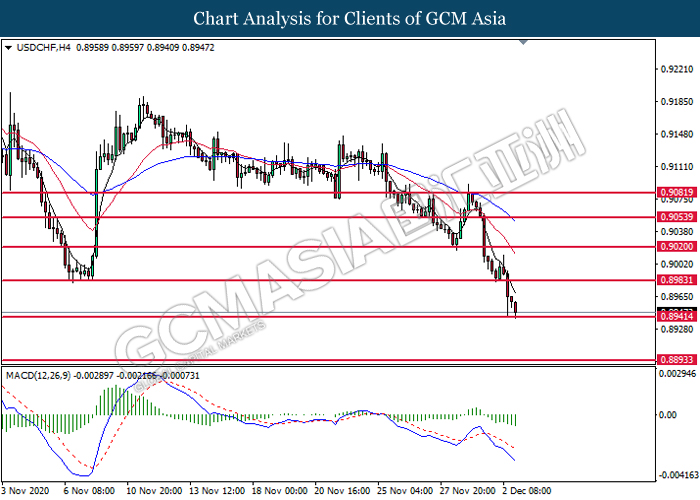This screenshot has width=700, height=500.
Task: Click the 25 Nov 04:00 time label
Action: tap(405, 491)
